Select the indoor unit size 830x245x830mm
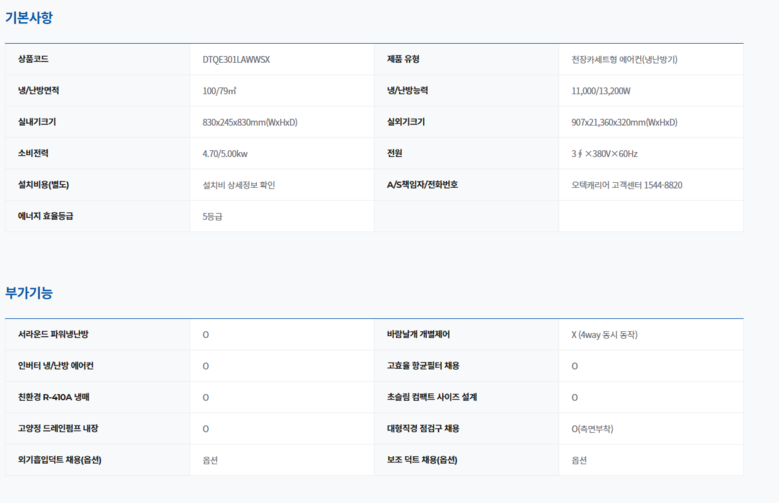This screenshot has width=779, height=503. coord(250,122)
